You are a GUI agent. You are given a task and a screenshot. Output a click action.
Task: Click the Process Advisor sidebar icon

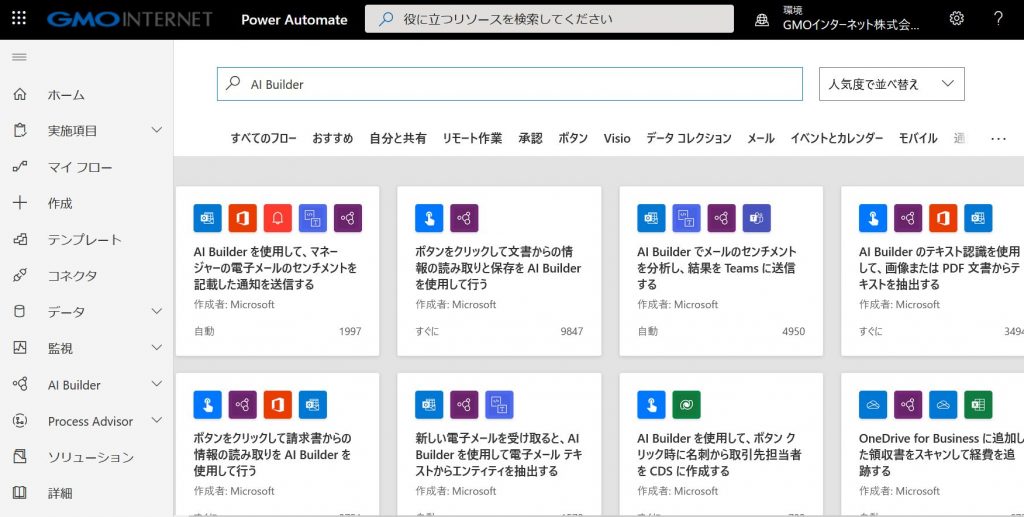[20, 420]
